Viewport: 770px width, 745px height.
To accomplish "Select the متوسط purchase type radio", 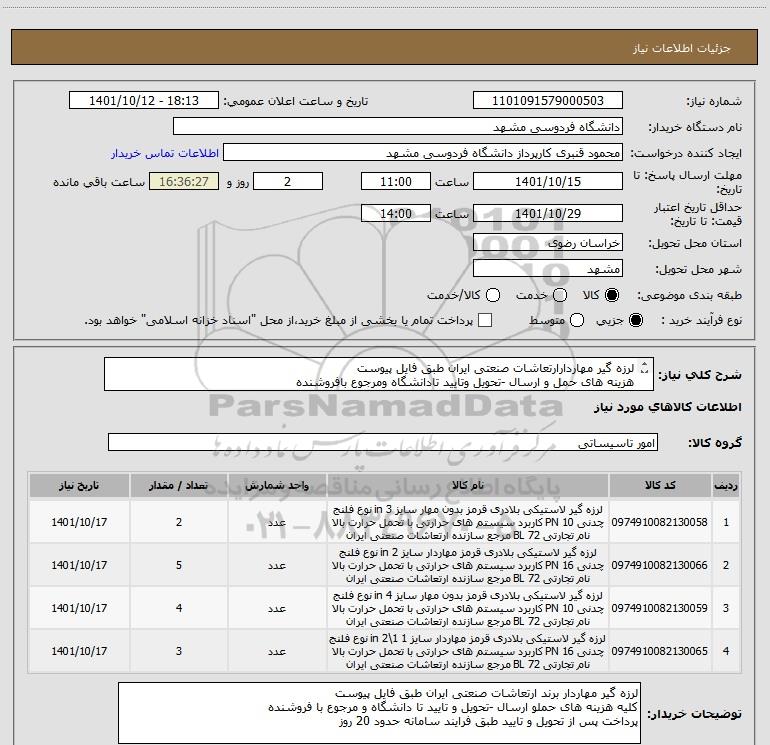I will pyautogui.click(x=577, y=321).
